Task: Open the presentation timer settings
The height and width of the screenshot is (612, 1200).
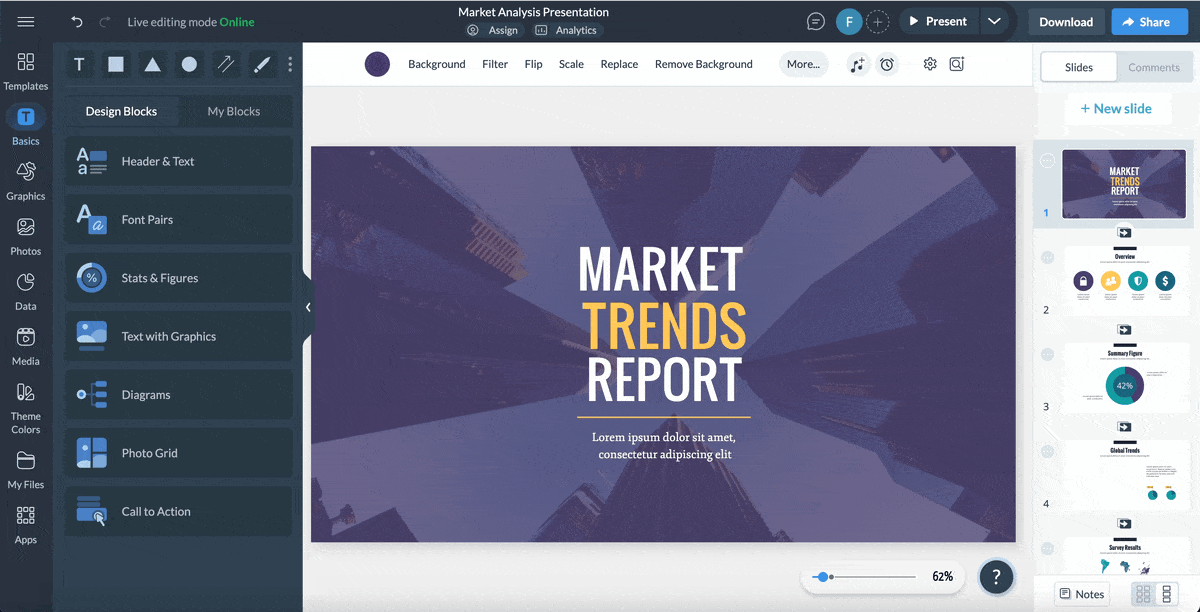Action: coord(887,63)
